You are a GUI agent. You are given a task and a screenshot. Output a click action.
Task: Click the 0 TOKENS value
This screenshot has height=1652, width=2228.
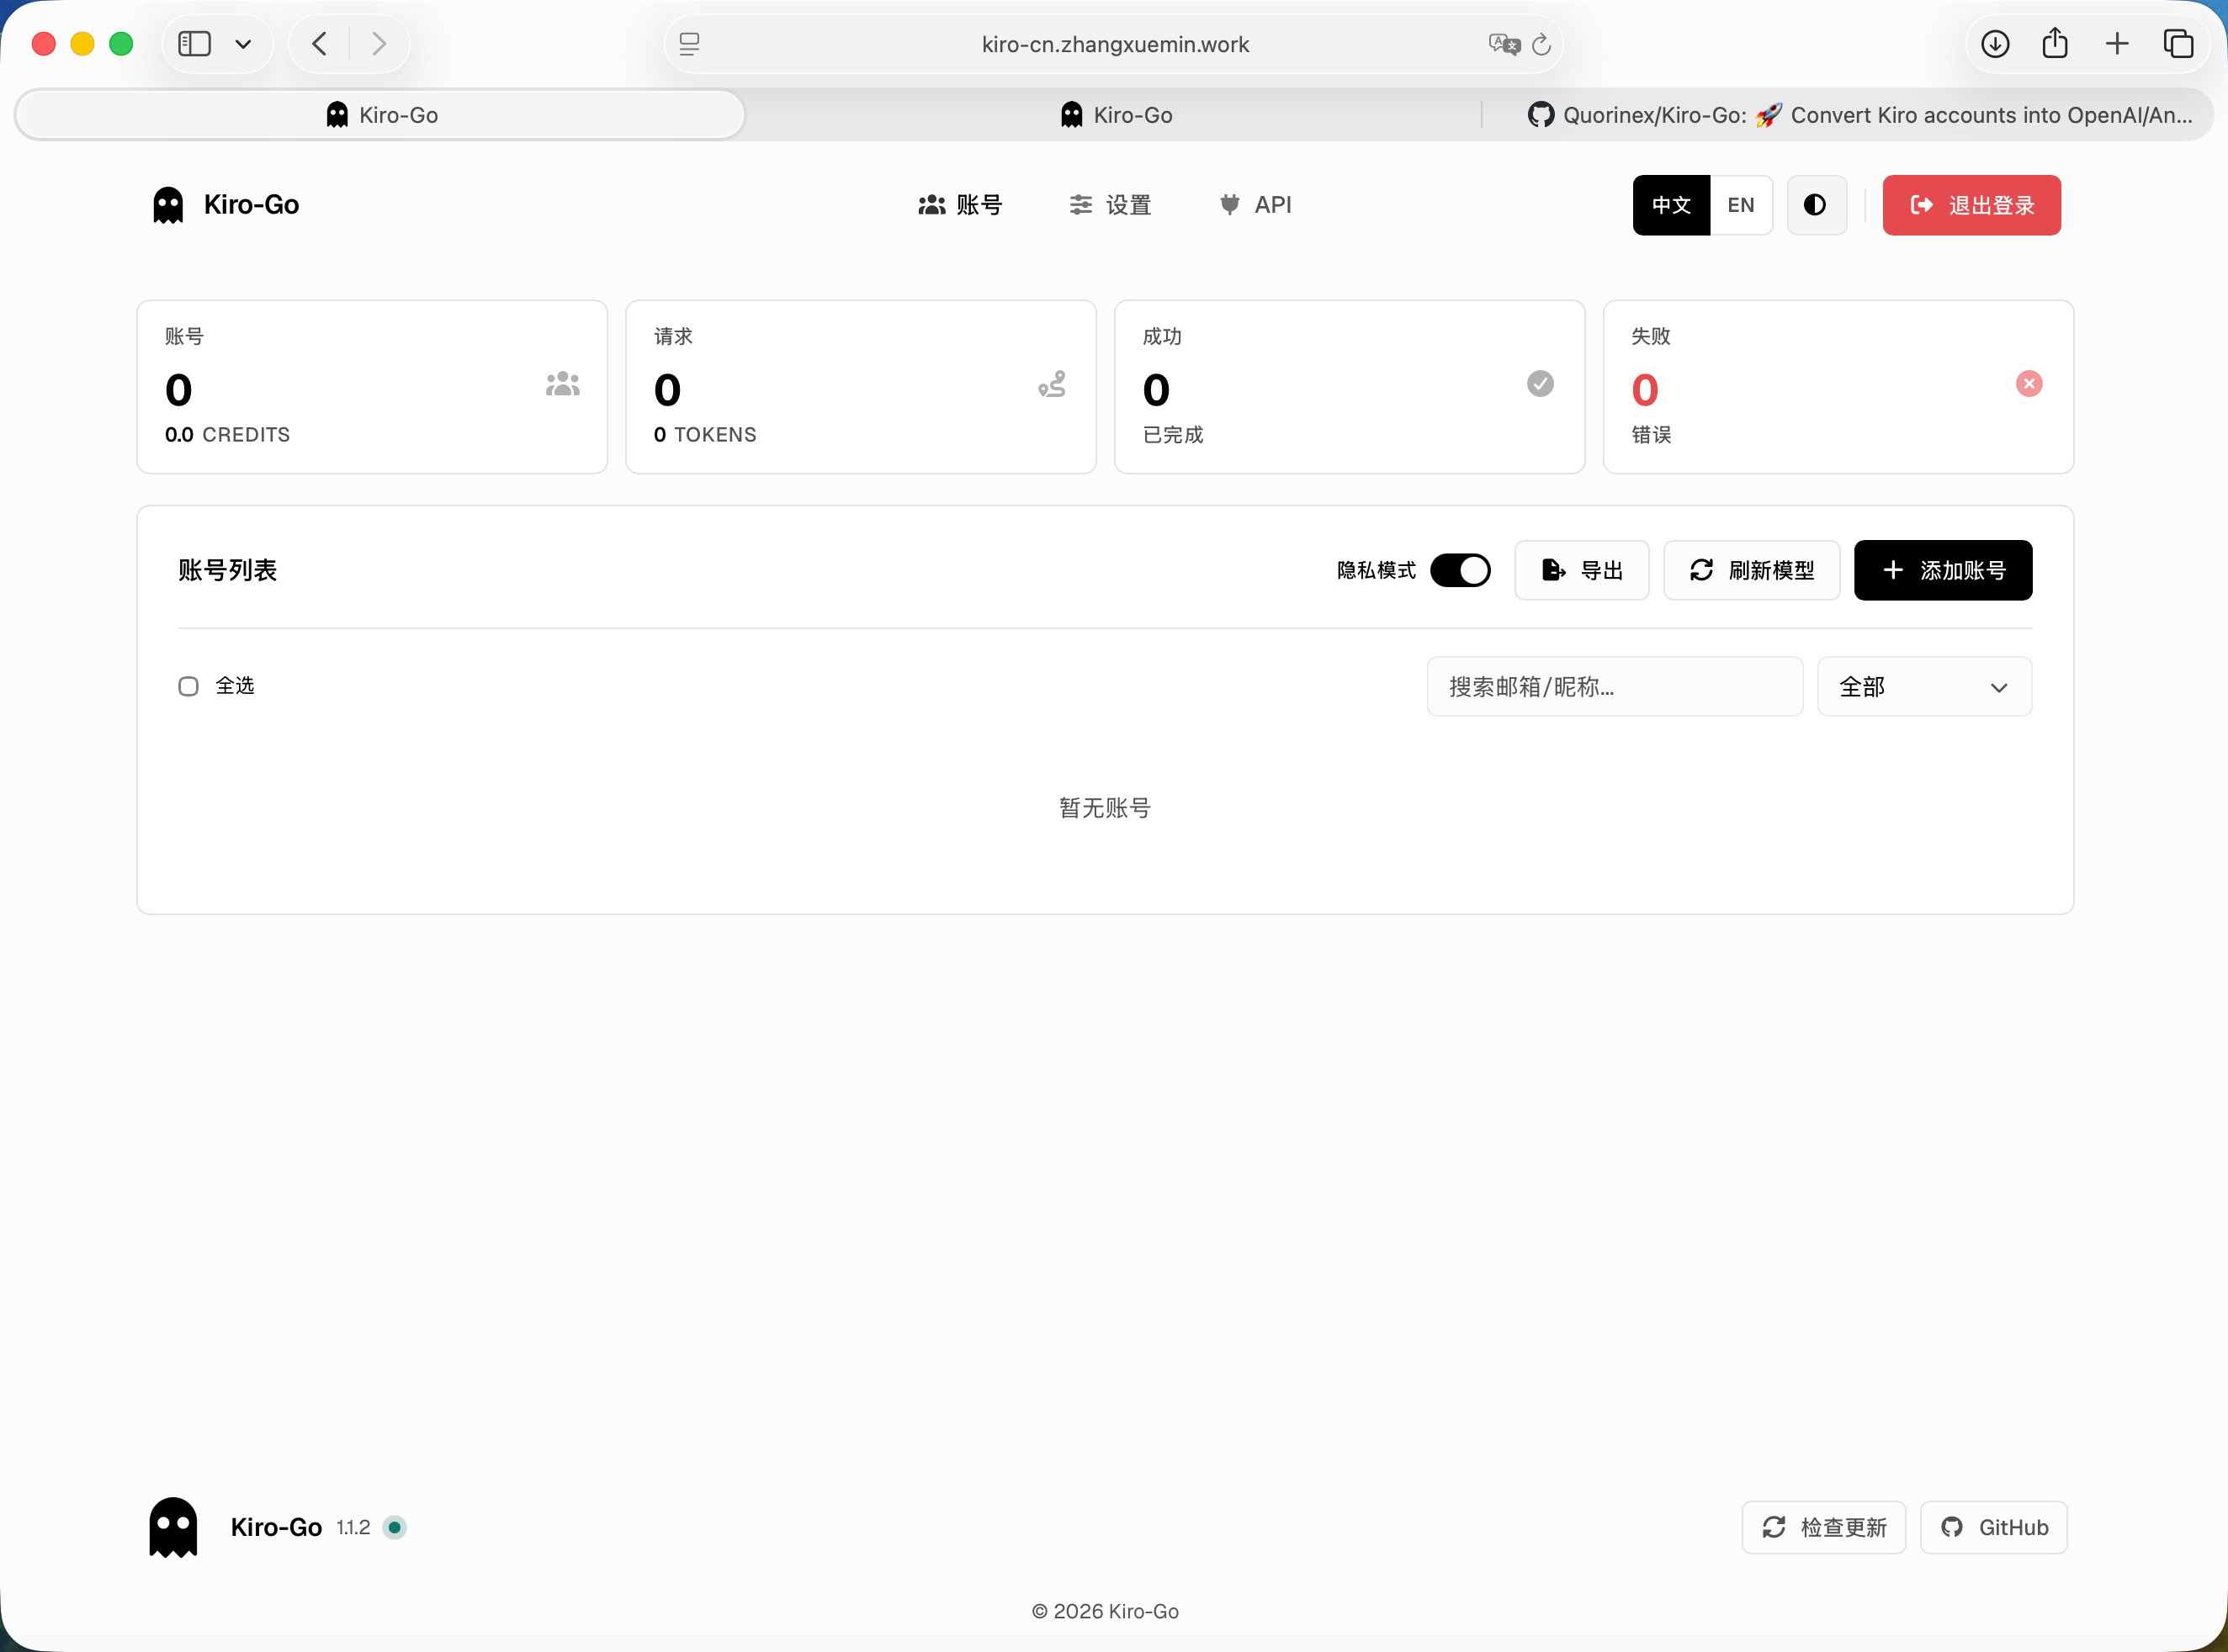pos(705,435)
